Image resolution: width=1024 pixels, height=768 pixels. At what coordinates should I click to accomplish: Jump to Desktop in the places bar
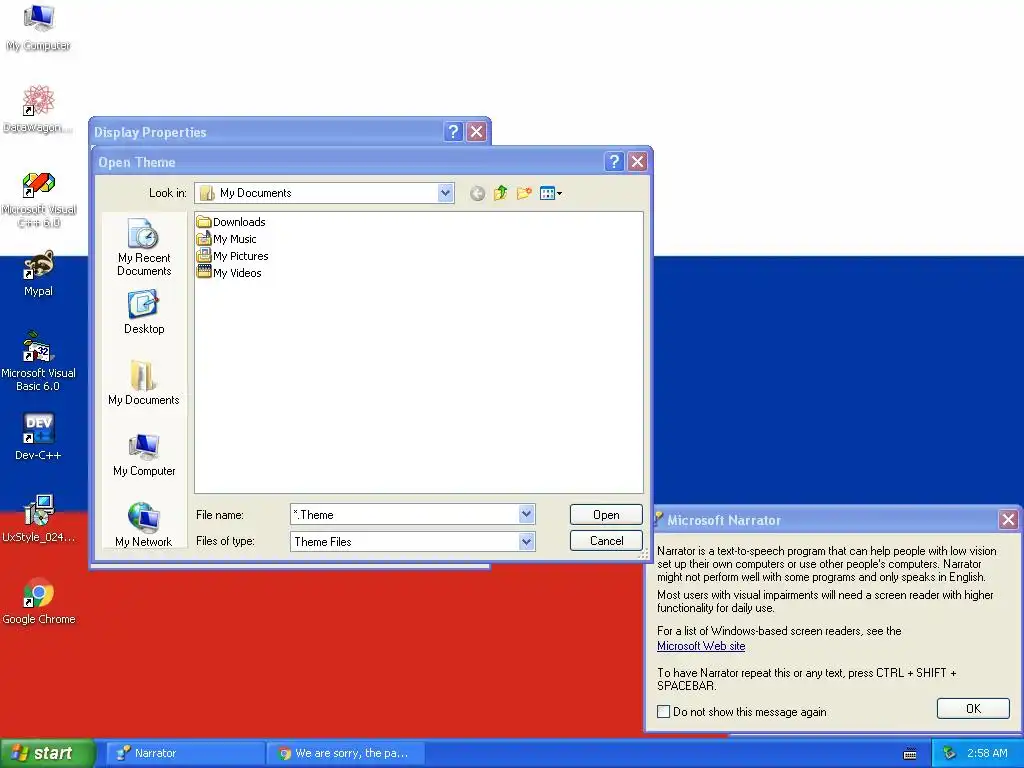pos(144,313)
